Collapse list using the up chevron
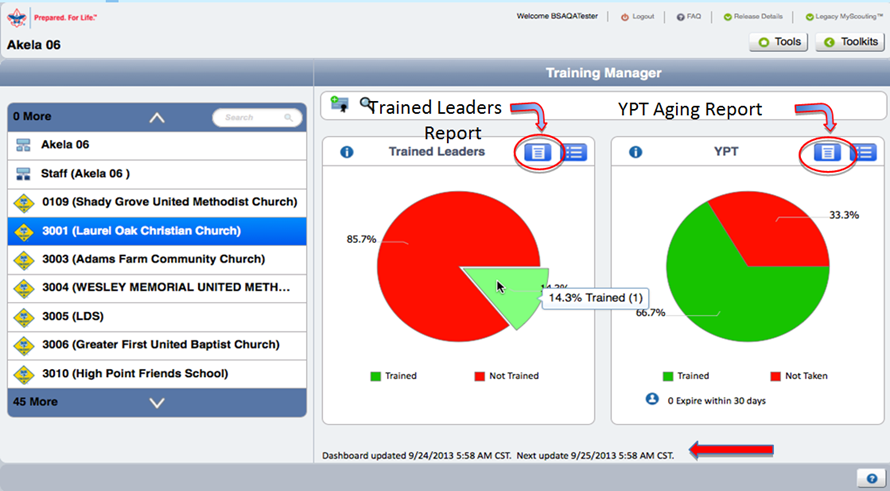 click(x=157, y=117)
